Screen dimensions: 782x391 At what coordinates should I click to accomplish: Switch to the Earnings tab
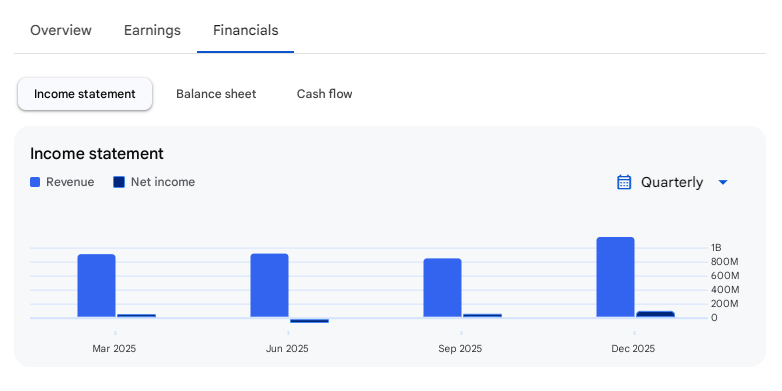coord(152,30)
